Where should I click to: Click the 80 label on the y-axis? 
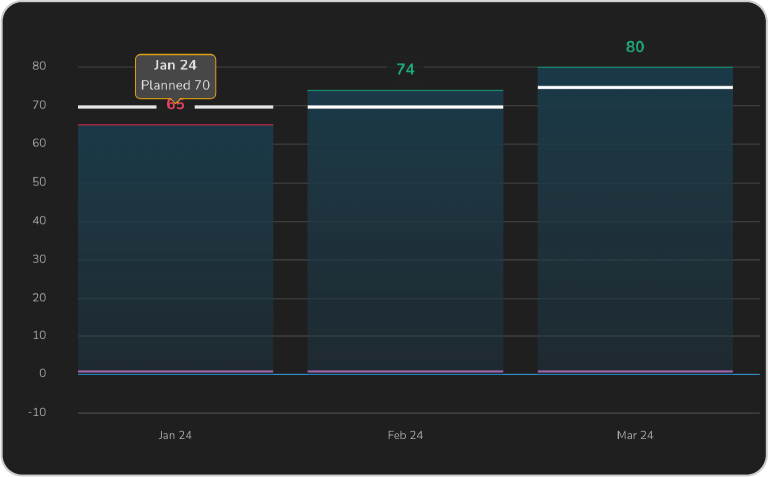[39, 67]
